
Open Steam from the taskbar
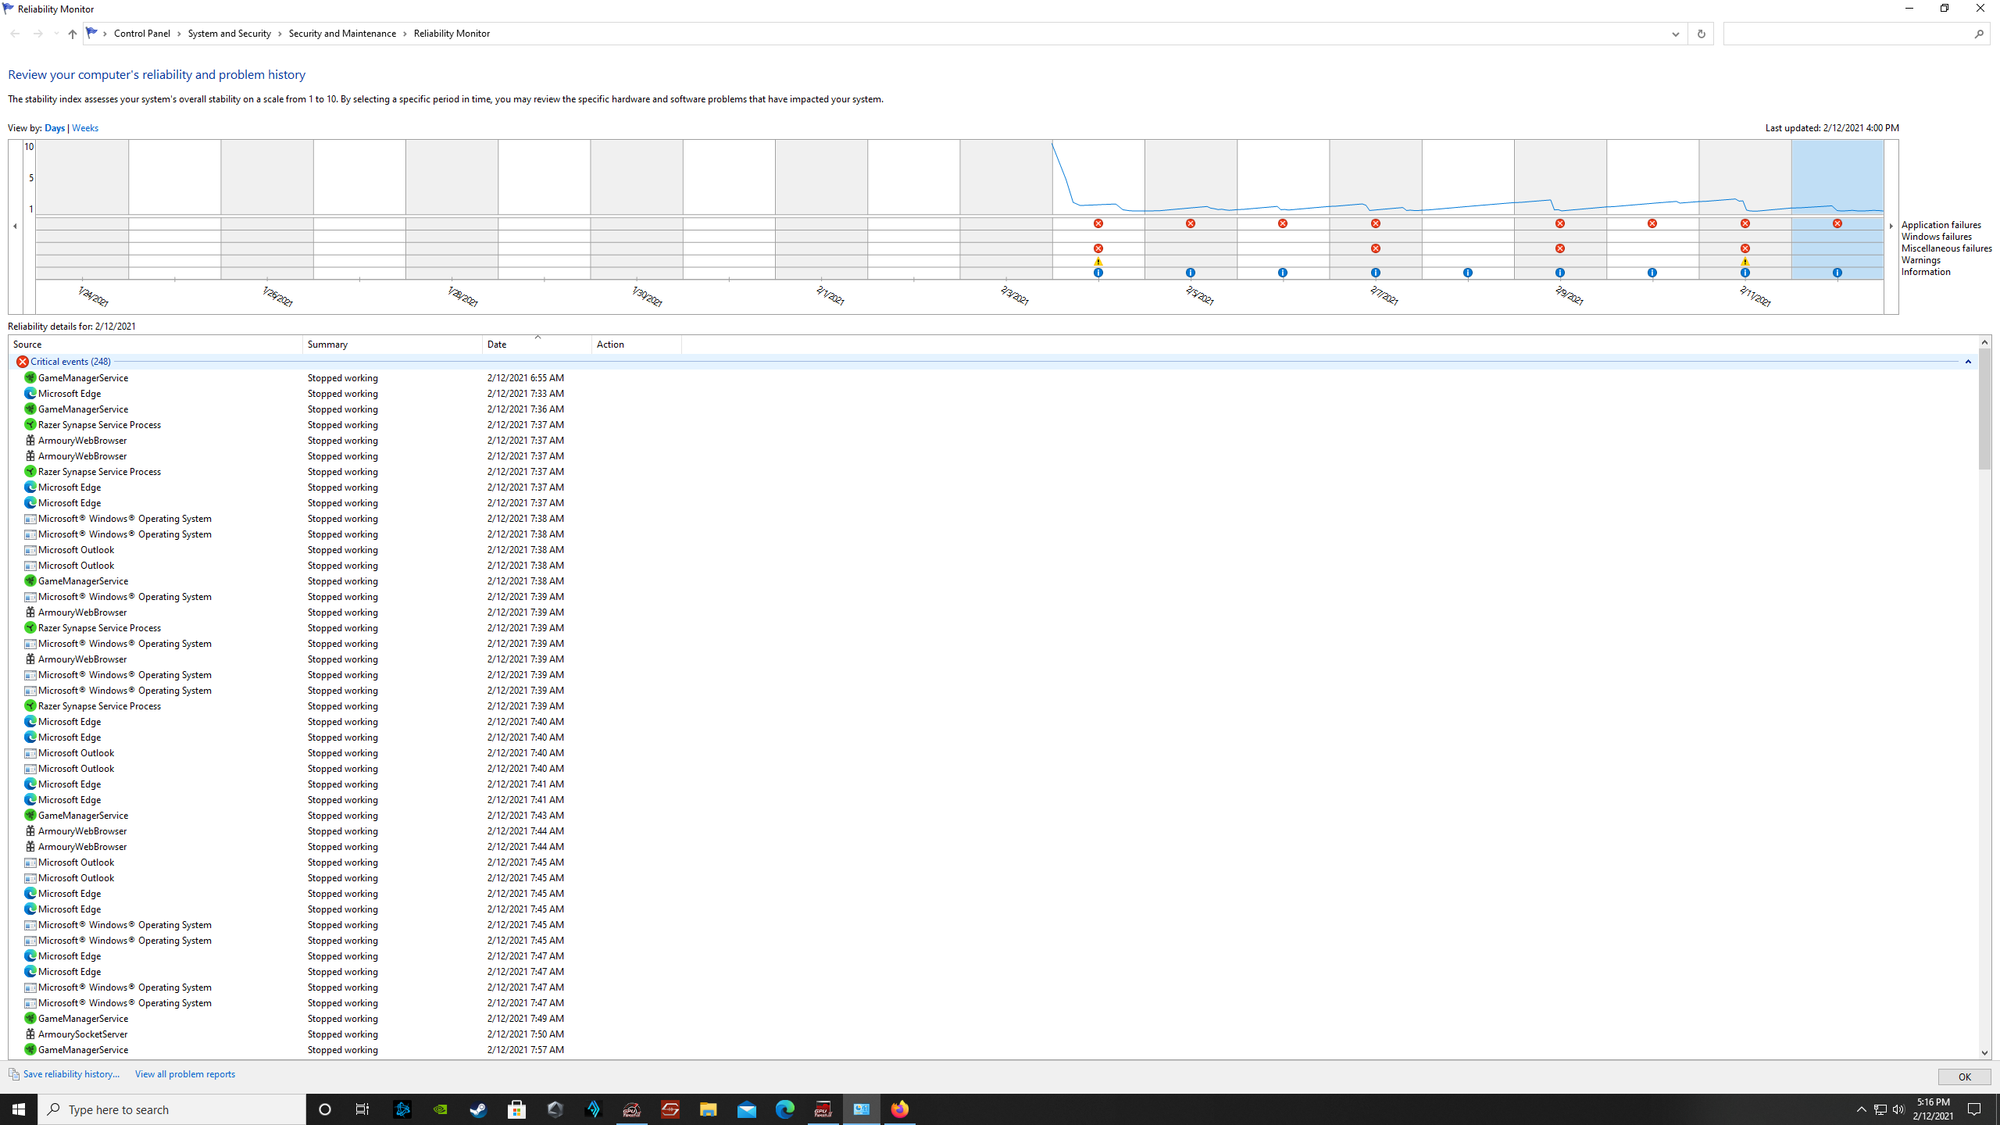point(478,1109)
